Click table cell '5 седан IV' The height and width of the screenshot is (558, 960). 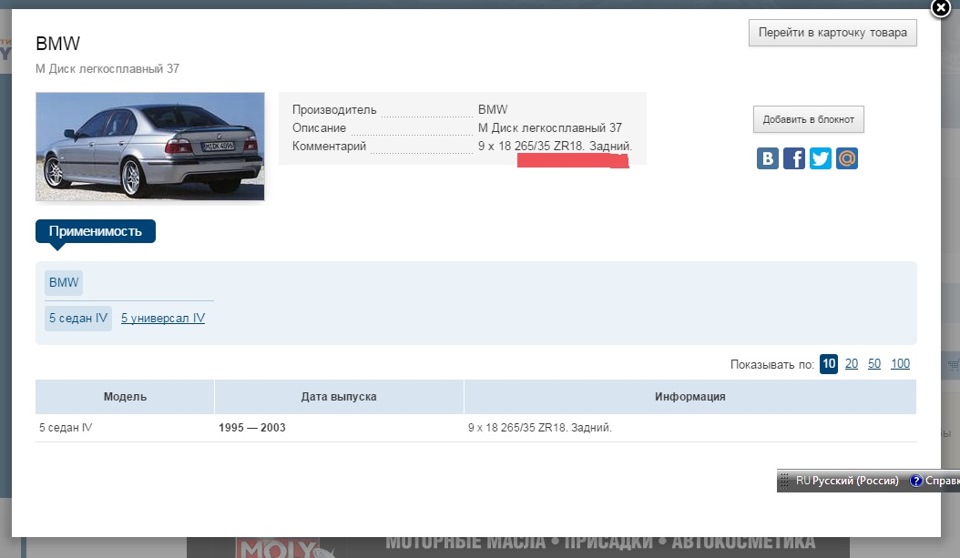click(x=66, y=428)
